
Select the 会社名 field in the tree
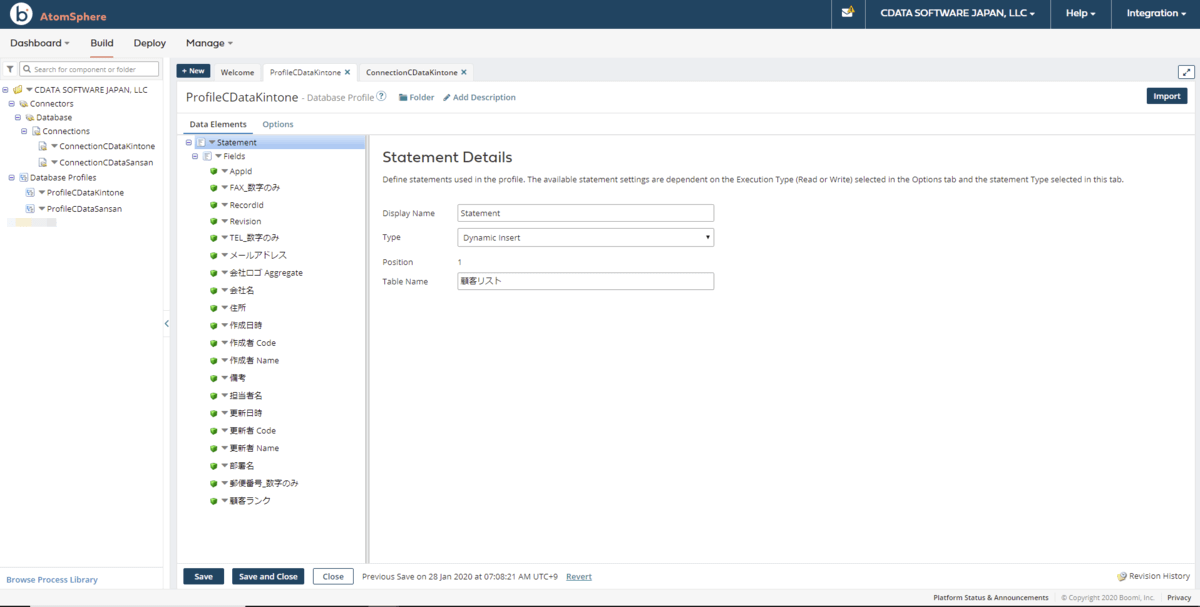242,290
